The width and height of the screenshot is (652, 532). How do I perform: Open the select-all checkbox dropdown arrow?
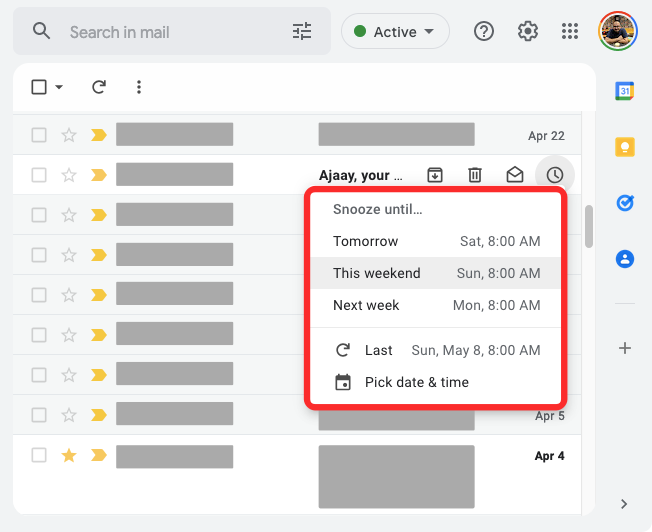59,87
